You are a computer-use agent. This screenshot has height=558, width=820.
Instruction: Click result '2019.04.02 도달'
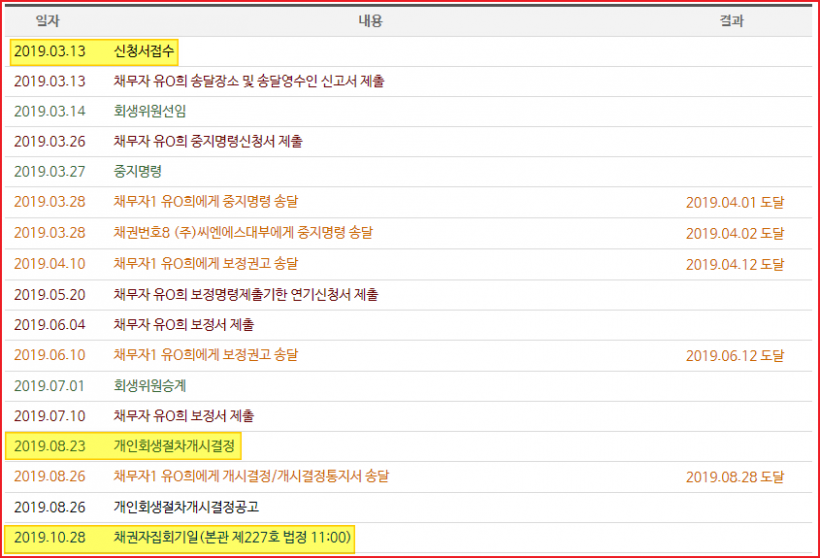[x=735, y=233]
